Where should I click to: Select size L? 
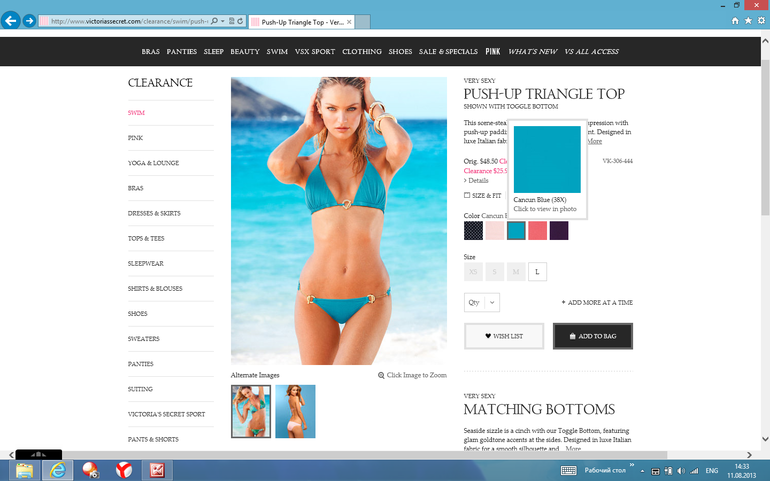coord(537,272)
